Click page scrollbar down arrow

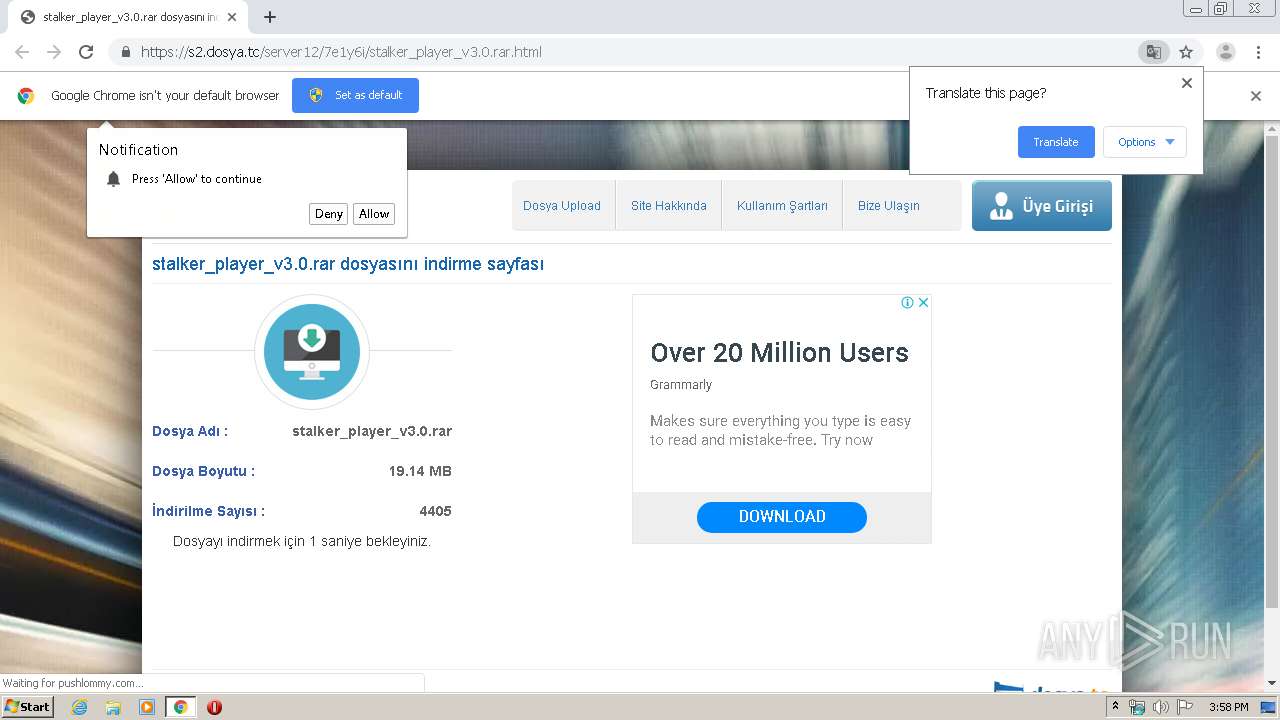click(1272, 683)
